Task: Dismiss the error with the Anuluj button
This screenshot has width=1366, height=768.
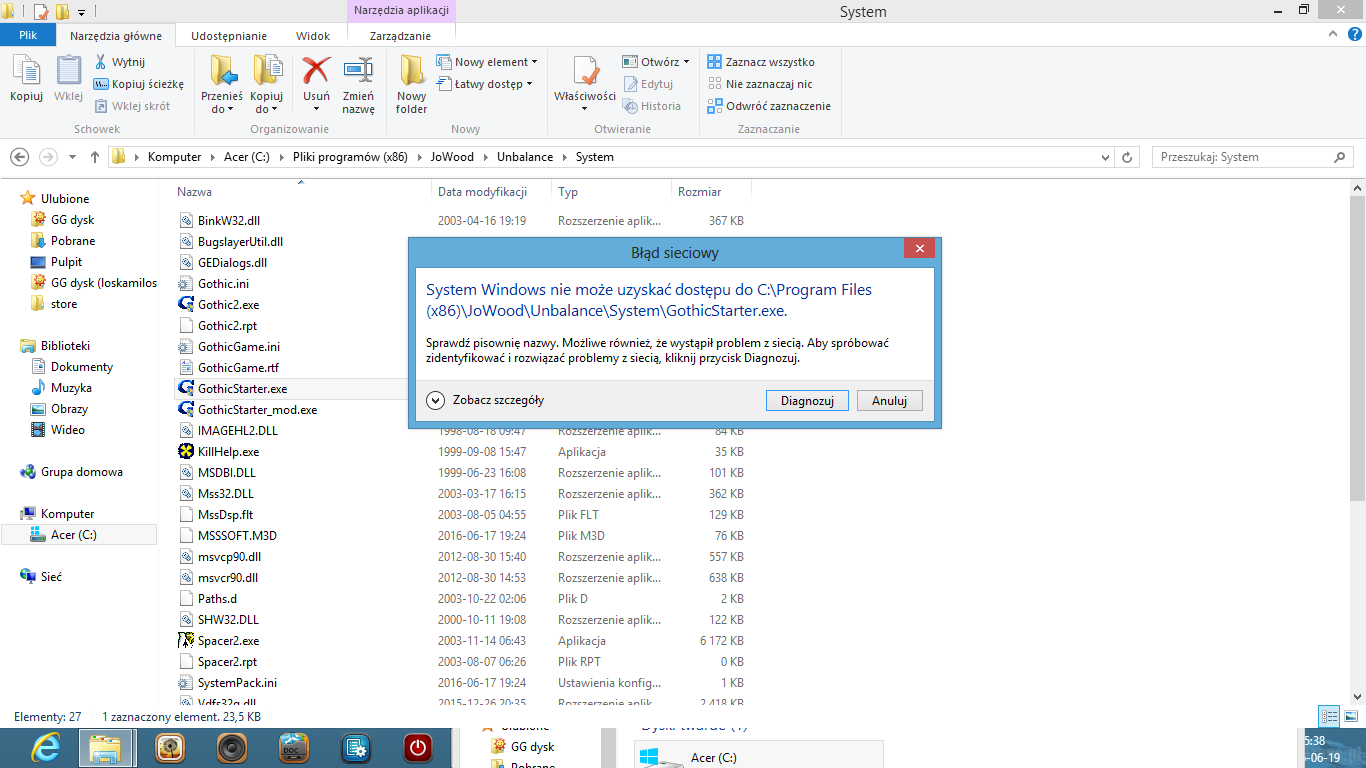Action: pyautogui.click(x=889, y=400)
